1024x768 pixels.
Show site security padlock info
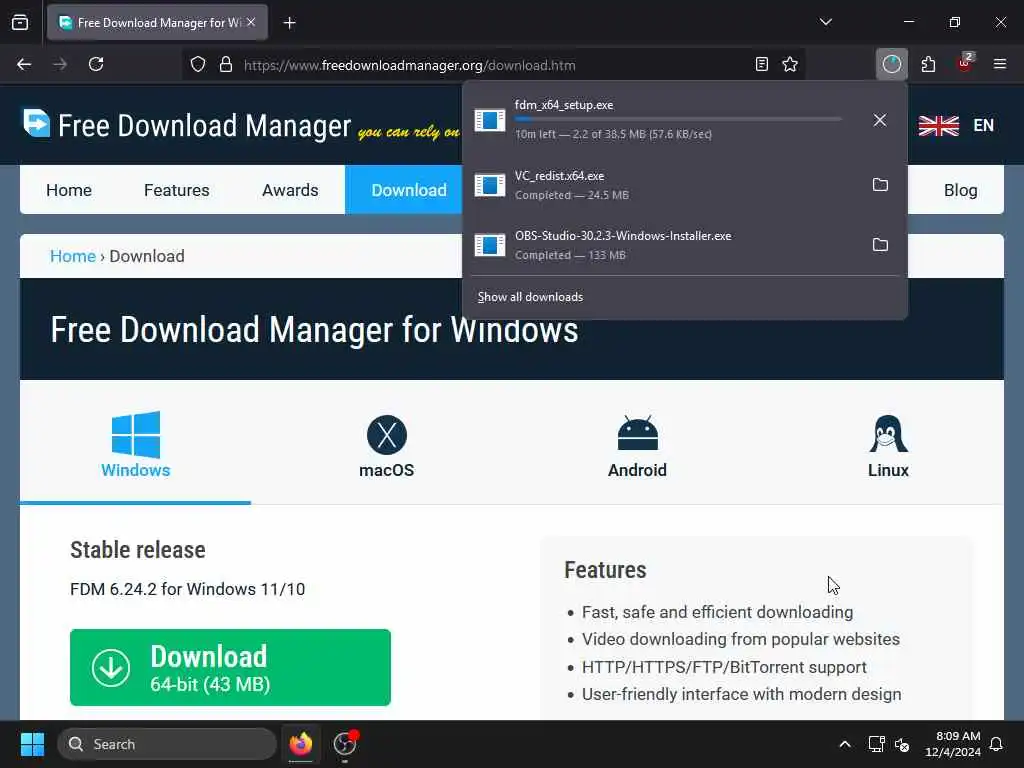(x=226, y=65)
